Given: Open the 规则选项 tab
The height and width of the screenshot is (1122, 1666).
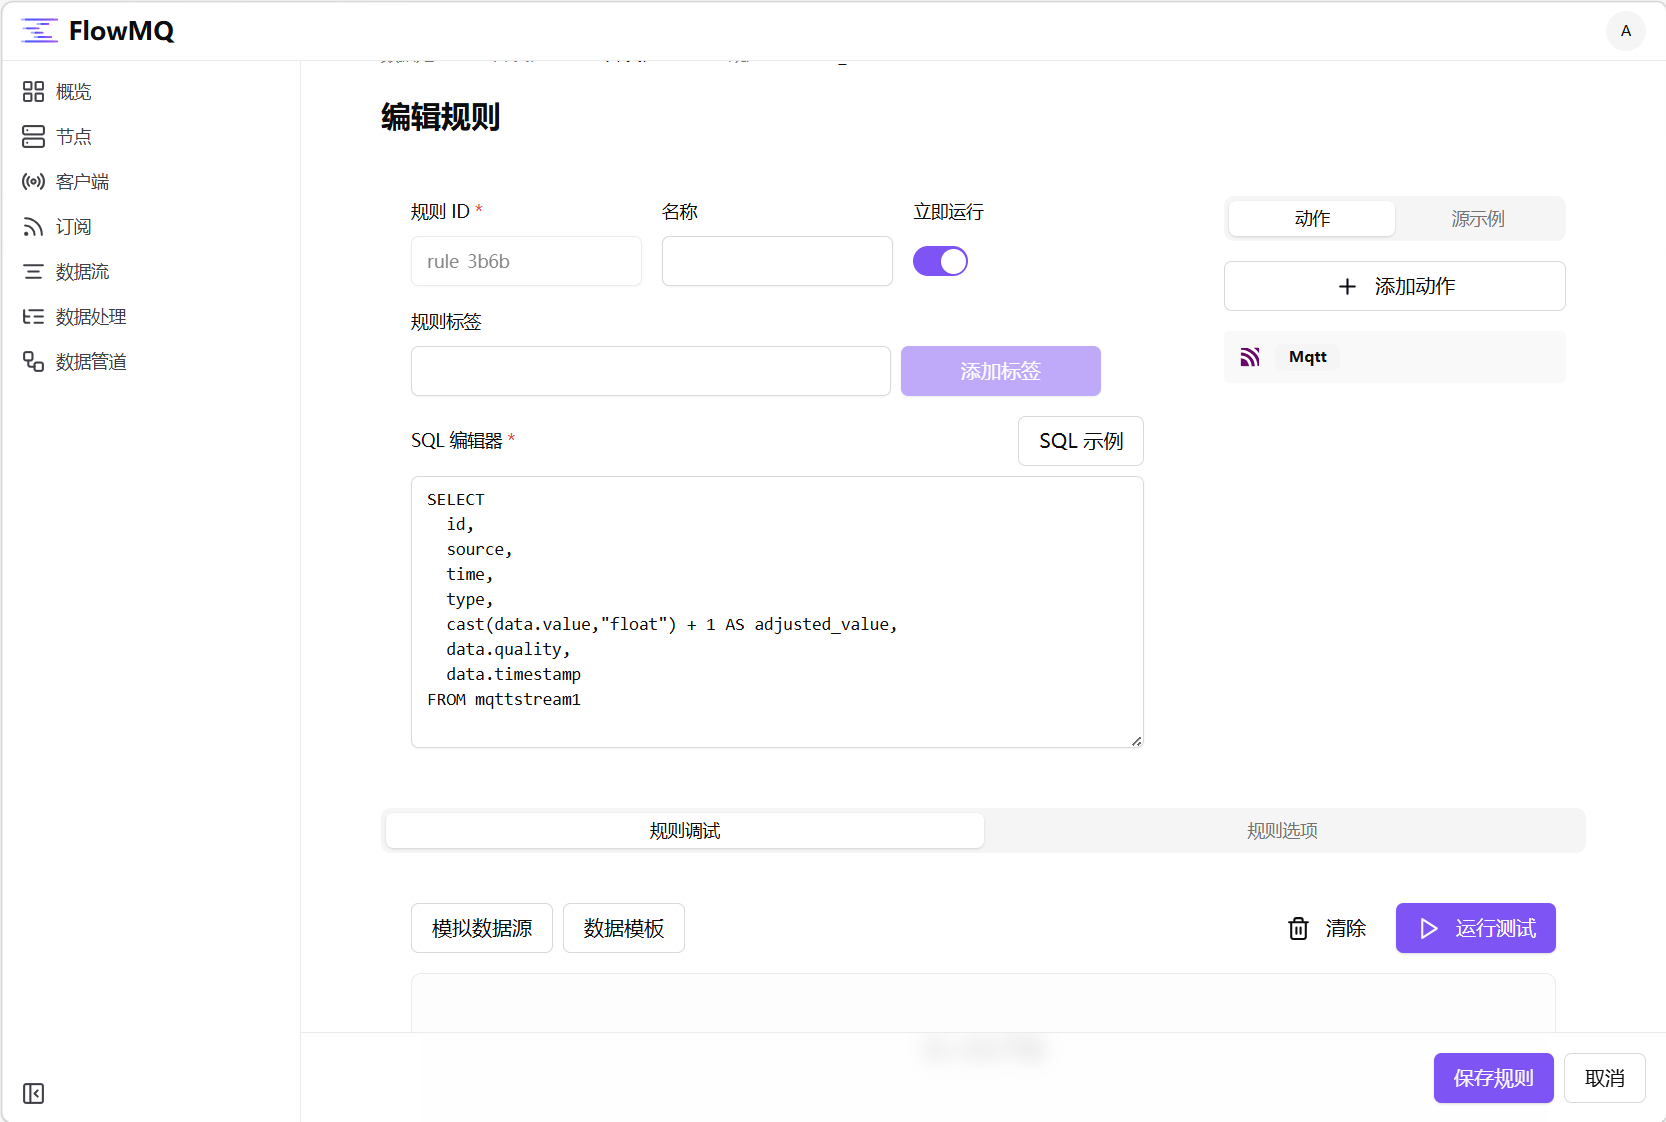Looking at the screenshot, I should point(1282,831).
